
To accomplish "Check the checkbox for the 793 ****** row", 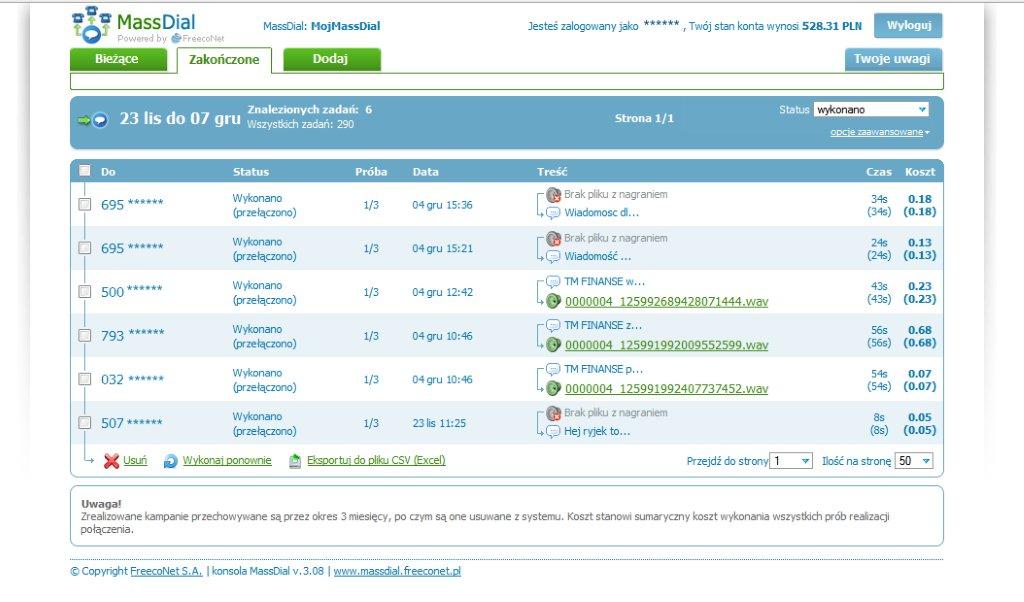I will click(84, 336).
